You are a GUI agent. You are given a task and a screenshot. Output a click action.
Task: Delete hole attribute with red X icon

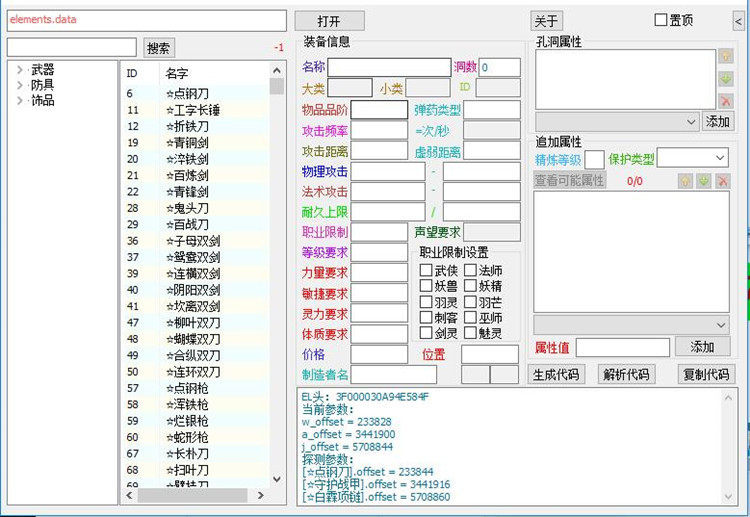726,100
